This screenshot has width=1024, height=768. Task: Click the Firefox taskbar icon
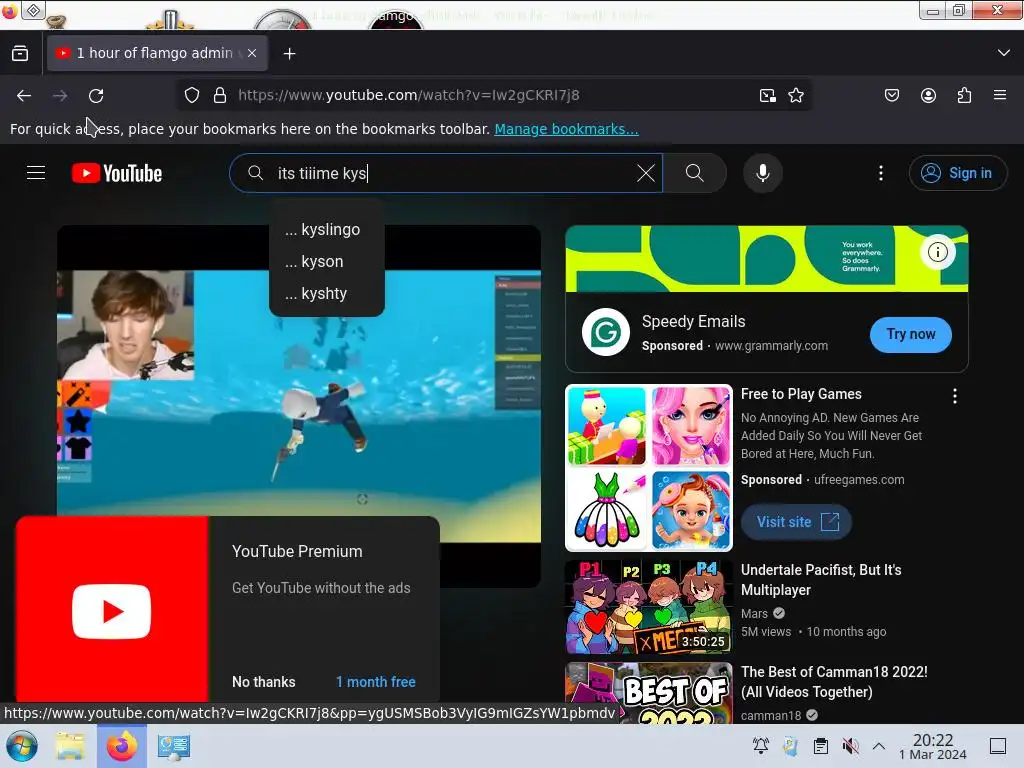(121, 746)
